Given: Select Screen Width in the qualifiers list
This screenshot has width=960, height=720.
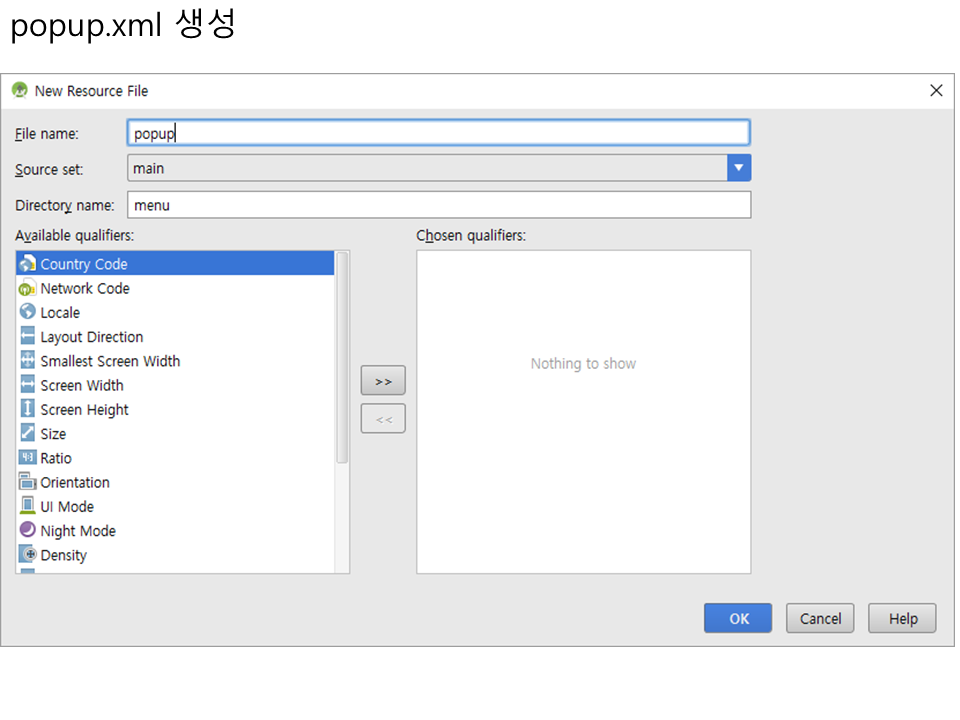Looking at the screenshot, I should tap(82, 385).
